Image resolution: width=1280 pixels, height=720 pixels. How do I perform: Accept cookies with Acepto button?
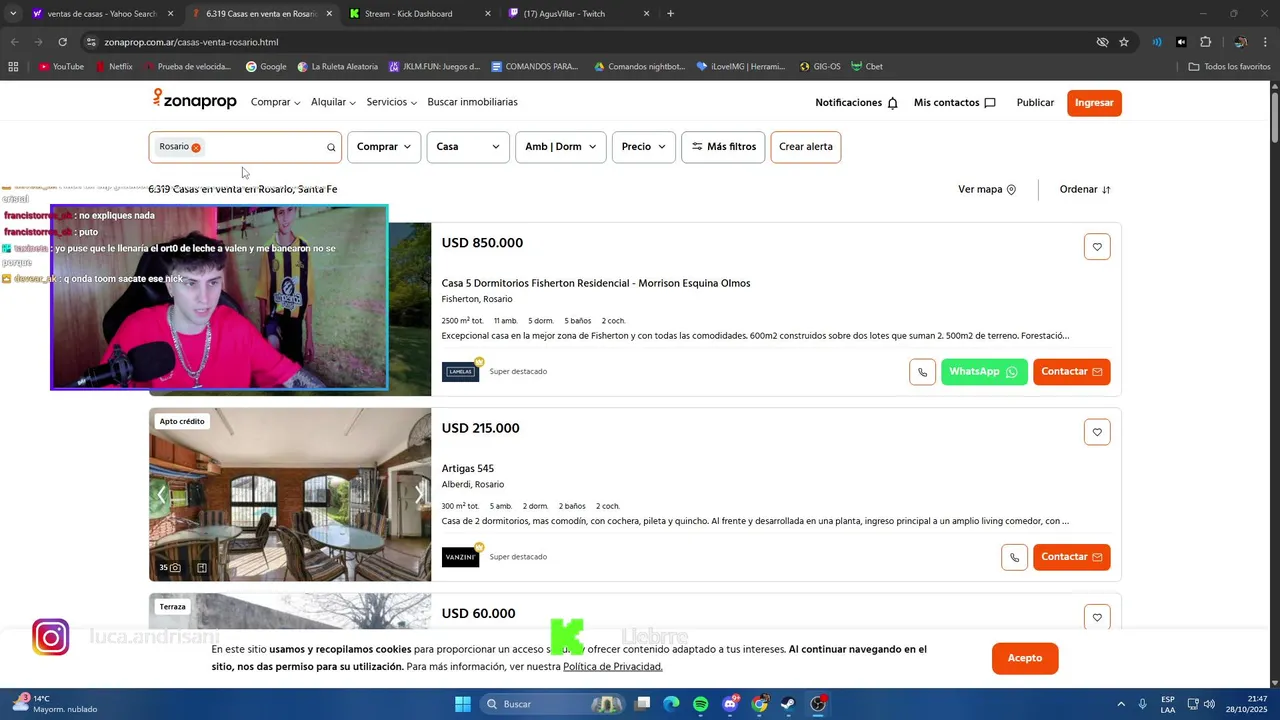coord(1025,658)
